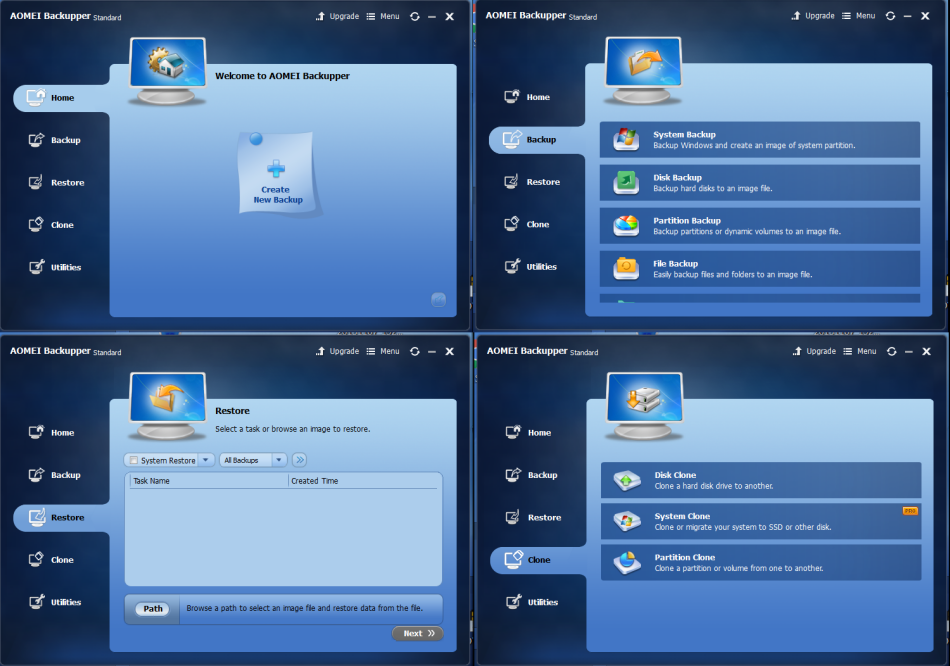The height and width of the screenshot is (666, 950).
Task: Open Menu in the Backup window title bar
Action: coord(859,16)
